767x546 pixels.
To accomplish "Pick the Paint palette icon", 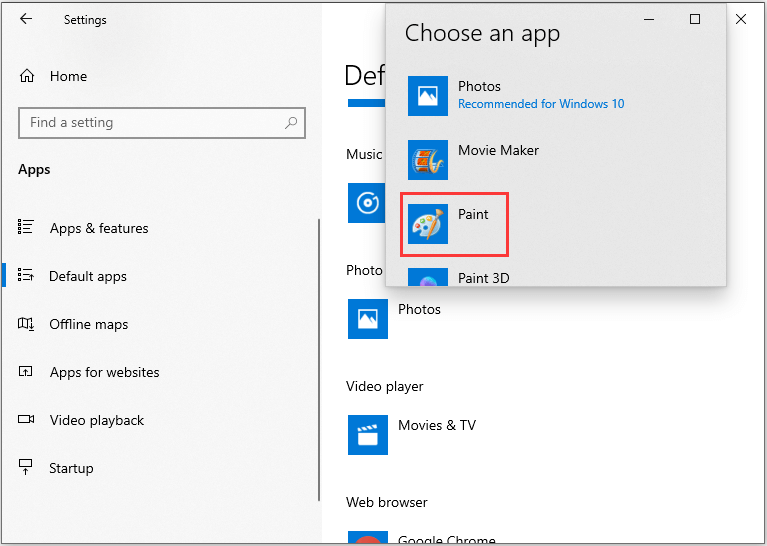I will pyautogui.click(x=428, y=224).
